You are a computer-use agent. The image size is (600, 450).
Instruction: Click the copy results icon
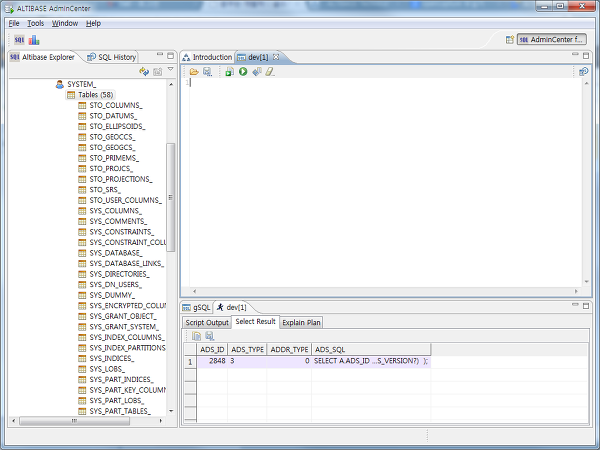[x=196, y=336]
